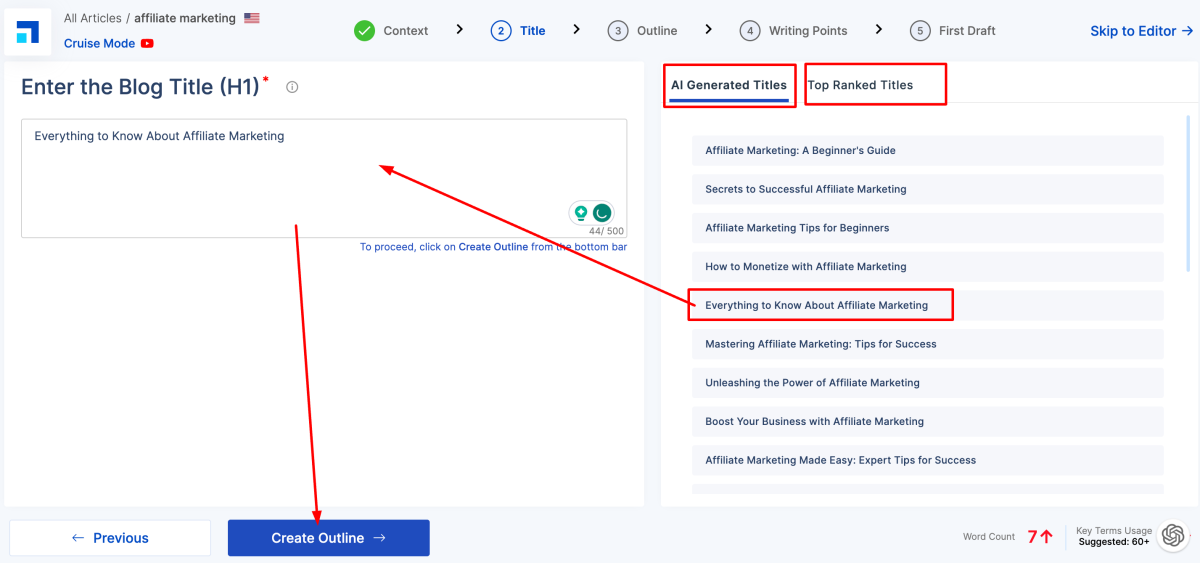
Task: Click the green lightbulb icon in title box
Action: pyautogui.click(x=580, y=213)
